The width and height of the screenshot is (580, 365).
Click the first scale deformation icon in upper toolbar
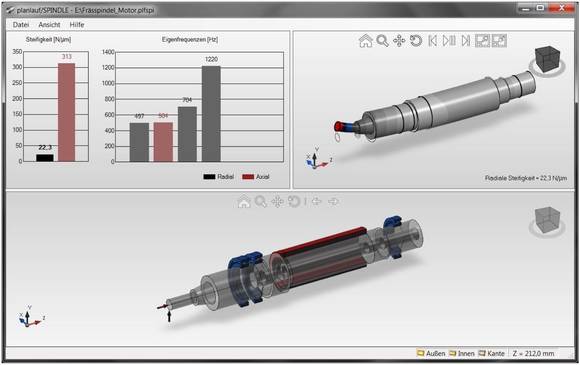point(482,41)
